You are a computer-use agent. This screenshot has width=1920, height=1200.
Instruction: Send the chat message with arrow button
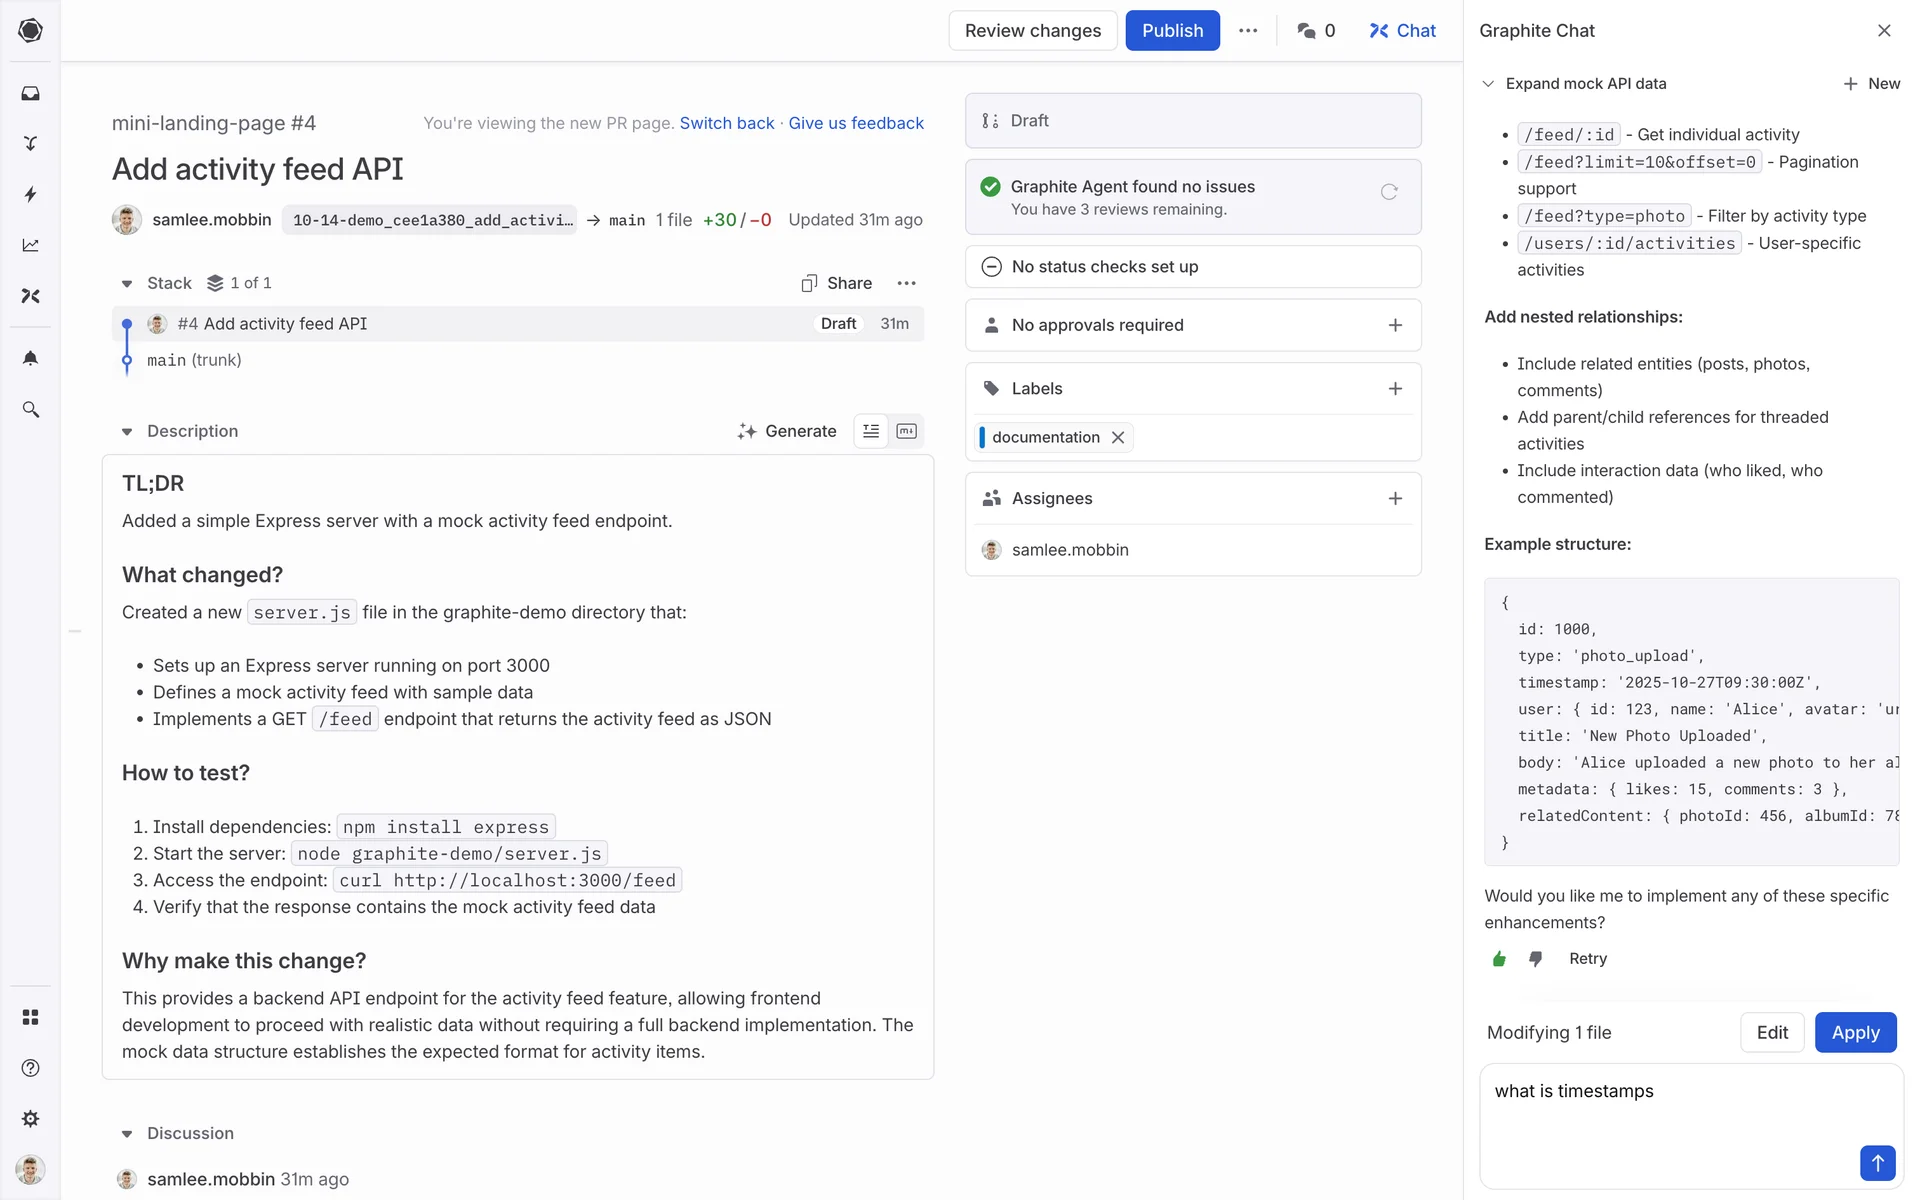[1877, 1163]
